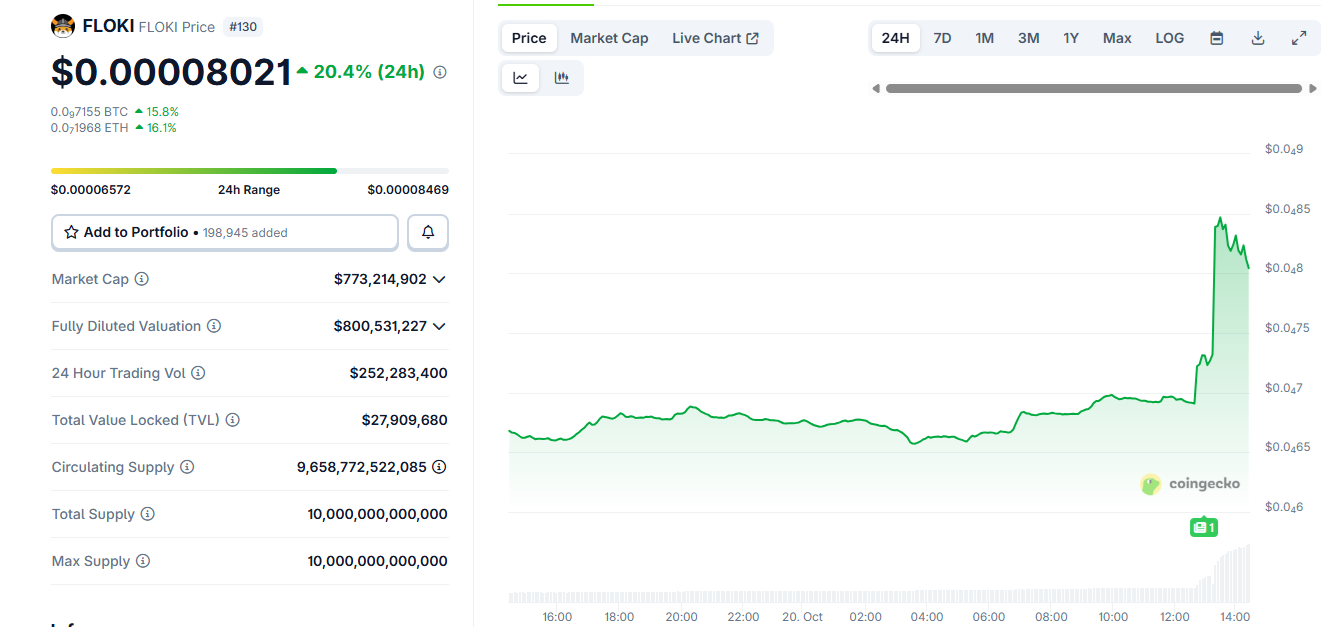
Task: Select the line chart view icon
Action: (x=521, y=78)
